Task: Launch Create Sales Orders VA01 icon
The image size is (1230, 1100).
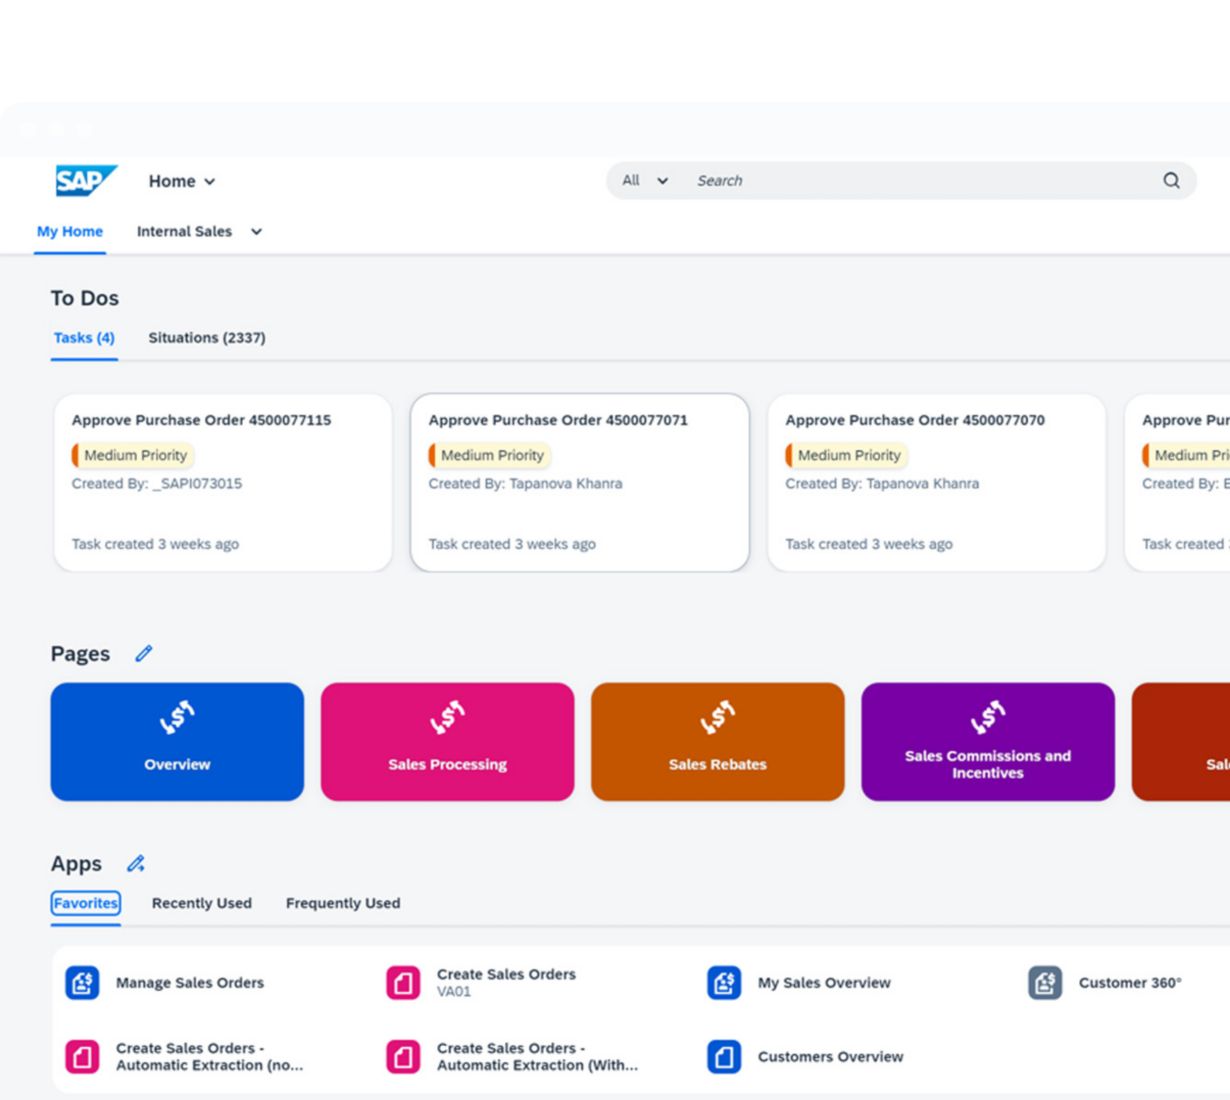Action: click(x=403, y=983)
